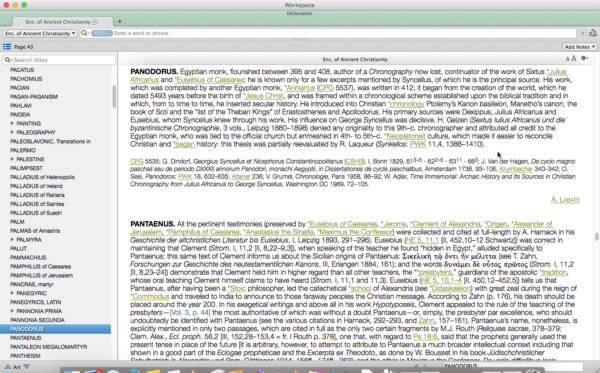Open the search magnifier options menu
This screenshot has height=373, width=600.
pyautogui.click(x=85, y=33)
